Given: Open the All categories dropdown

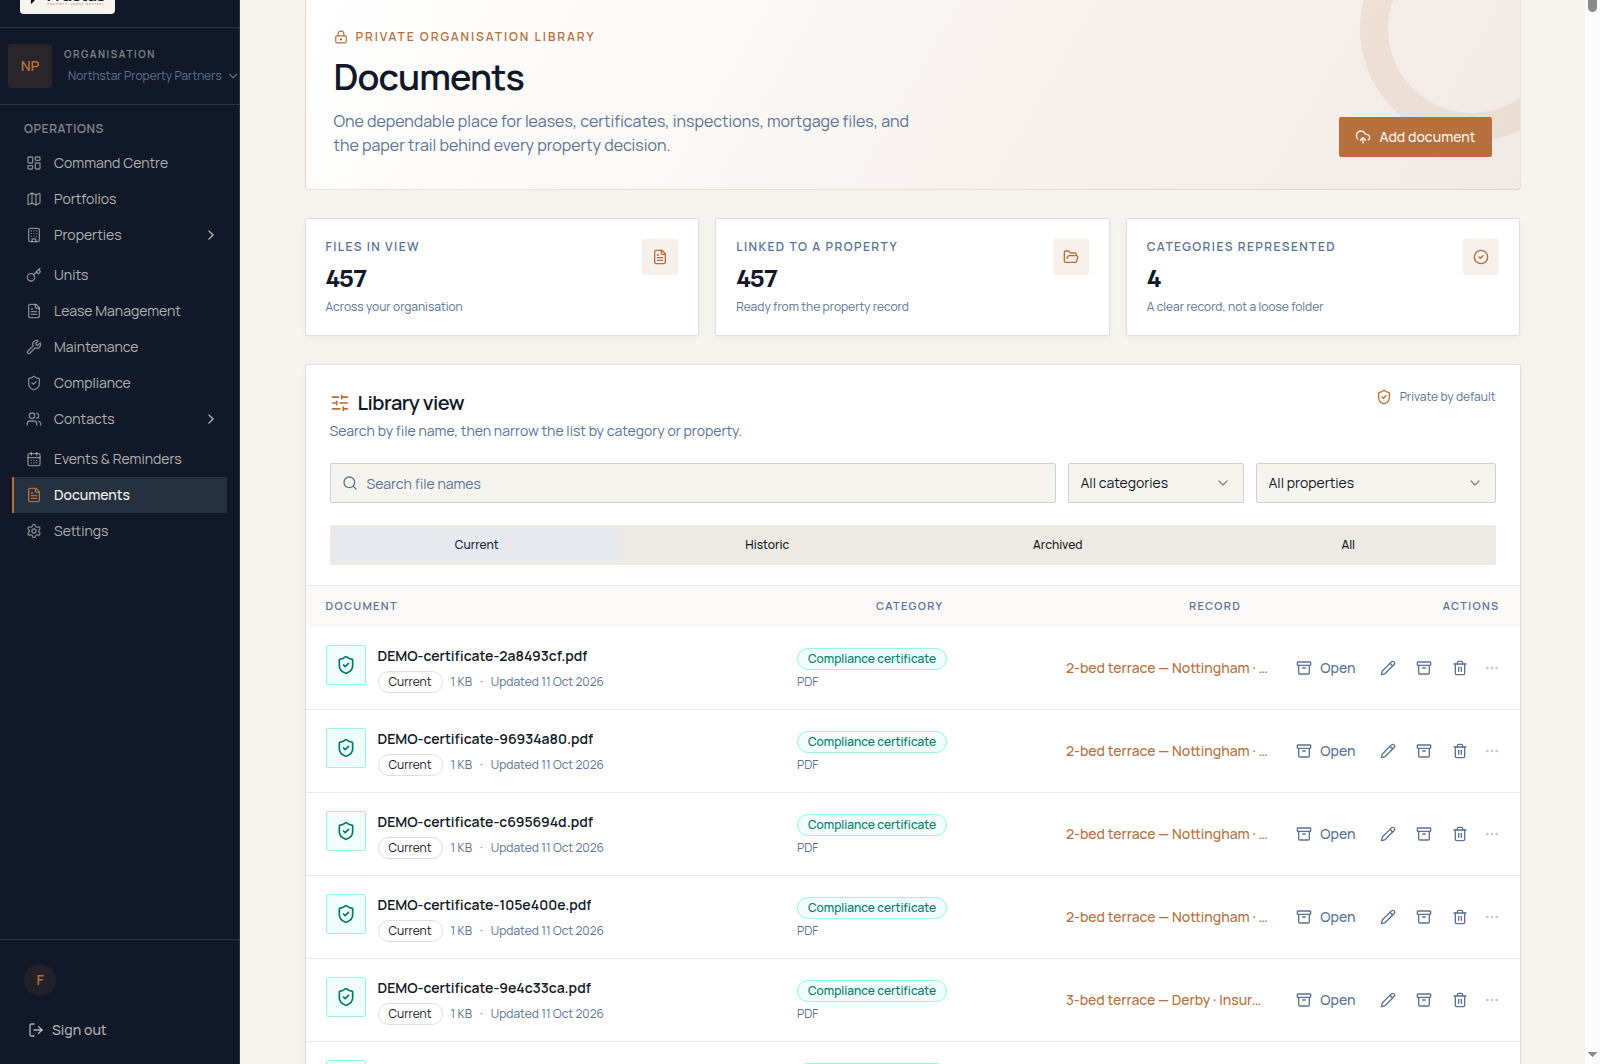Looking at the screenshot, I should click(1156, 483).
